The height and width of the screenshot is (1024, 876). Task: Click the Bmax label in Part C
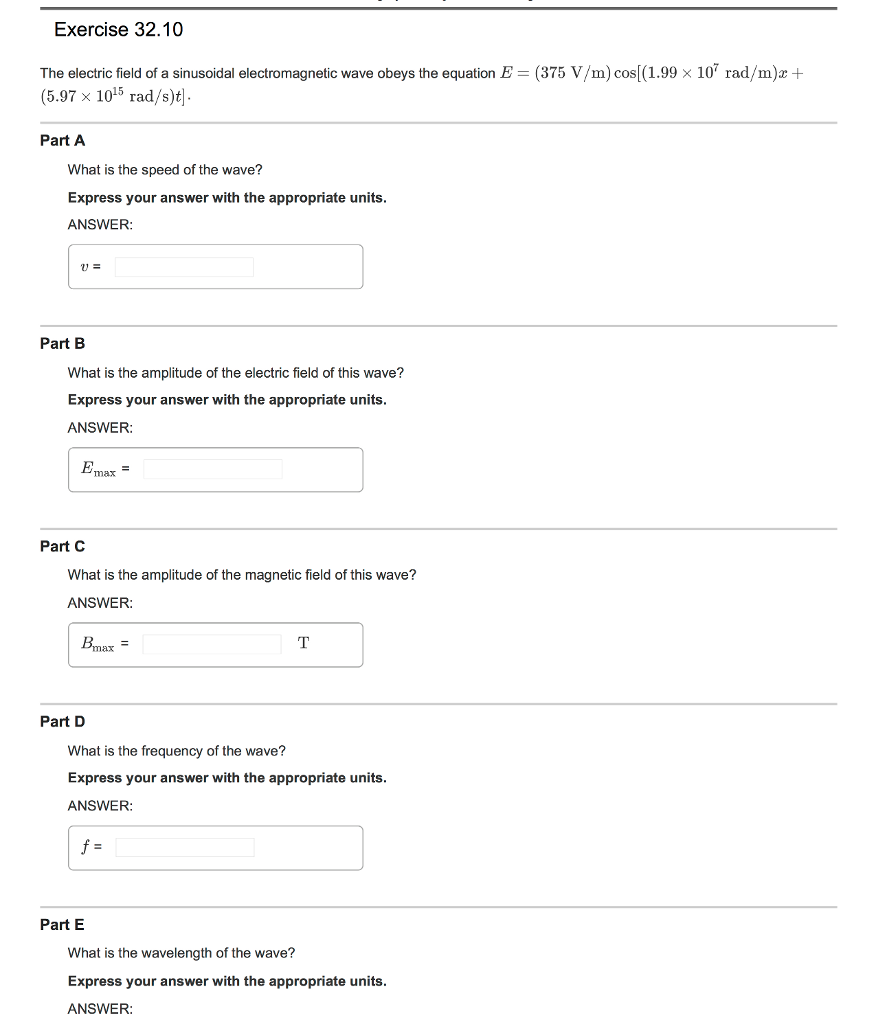tap(98, 645)
